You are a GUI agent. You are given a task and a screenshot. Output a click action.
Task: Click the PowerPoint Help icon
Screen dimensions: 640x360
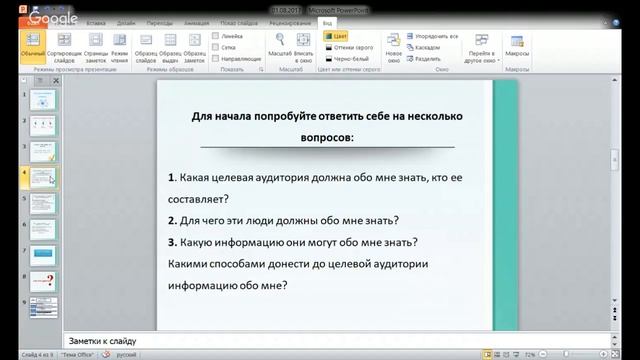pos(616,22)
